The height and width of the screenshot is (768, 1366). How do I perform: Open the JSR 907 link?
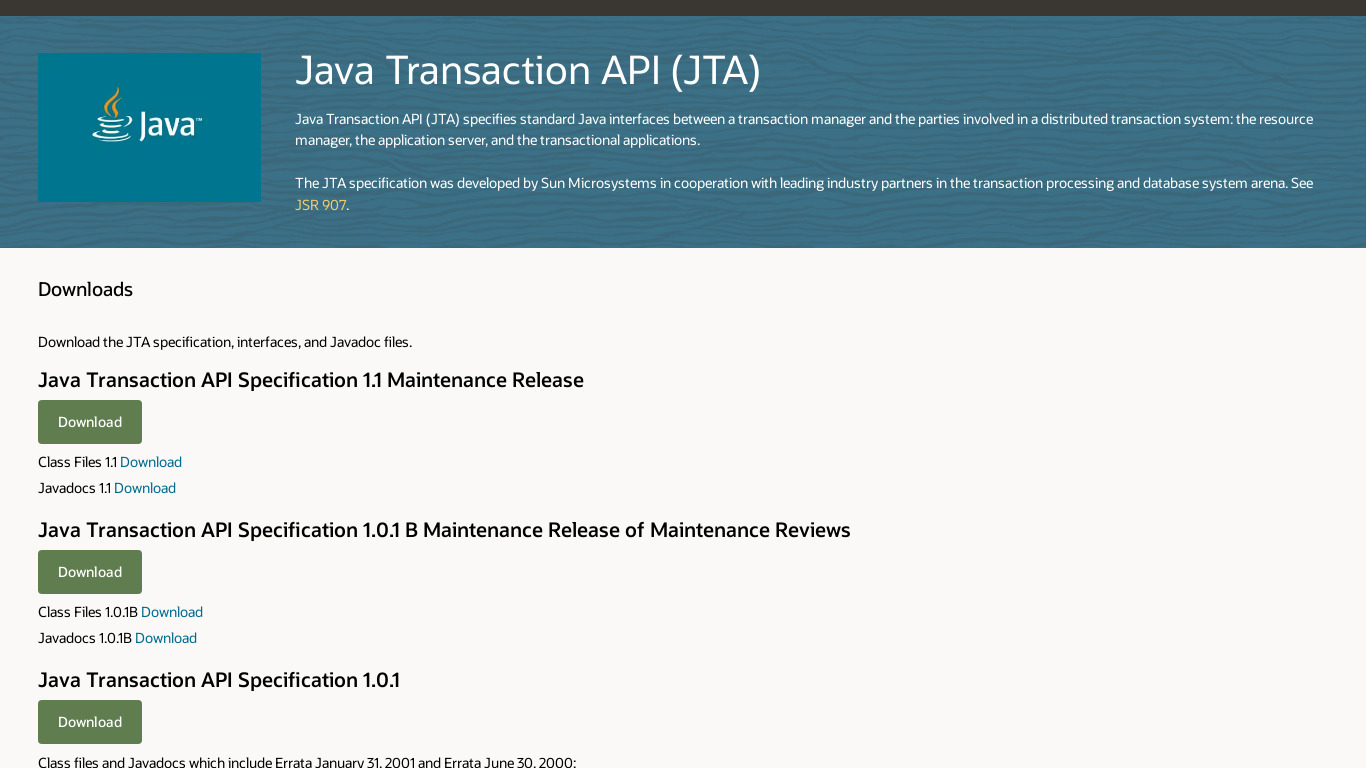[x=320, y=205]
